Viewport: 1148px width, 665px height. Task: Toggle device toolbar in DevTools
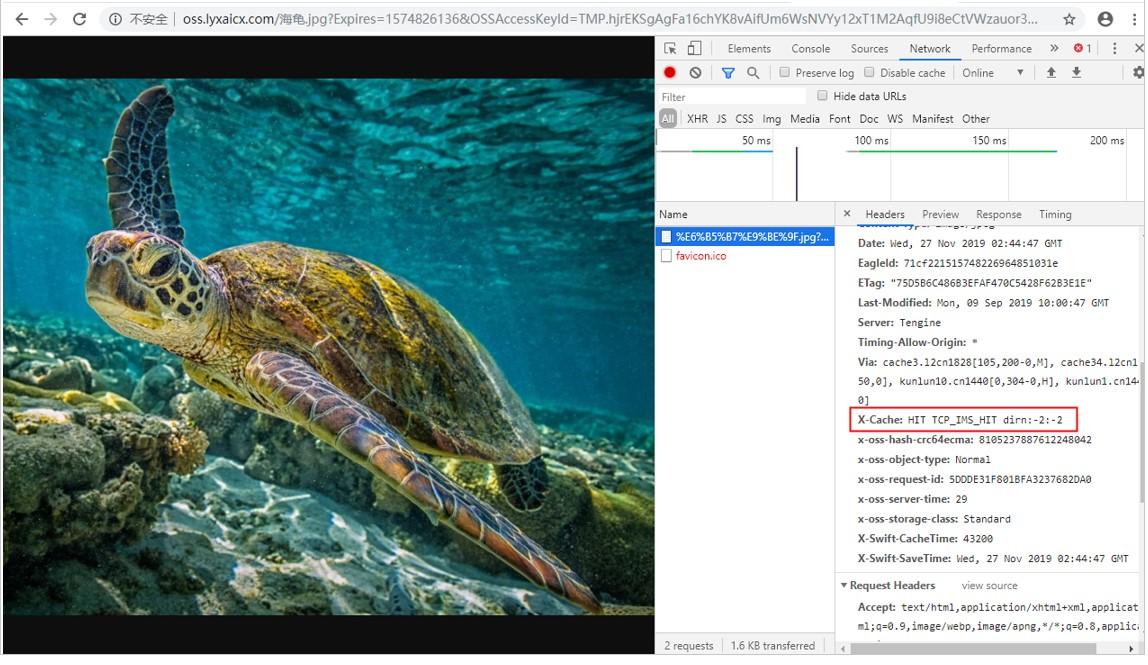pyautogui.click(x=694, y=48)
